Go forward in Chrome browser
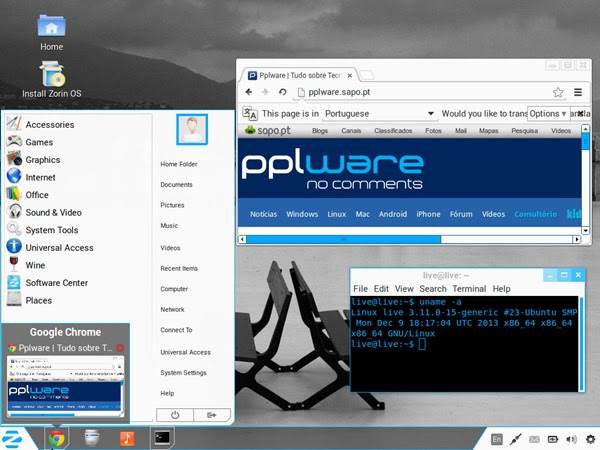Screen dimensions: 600x450 [x=265, y=92]
